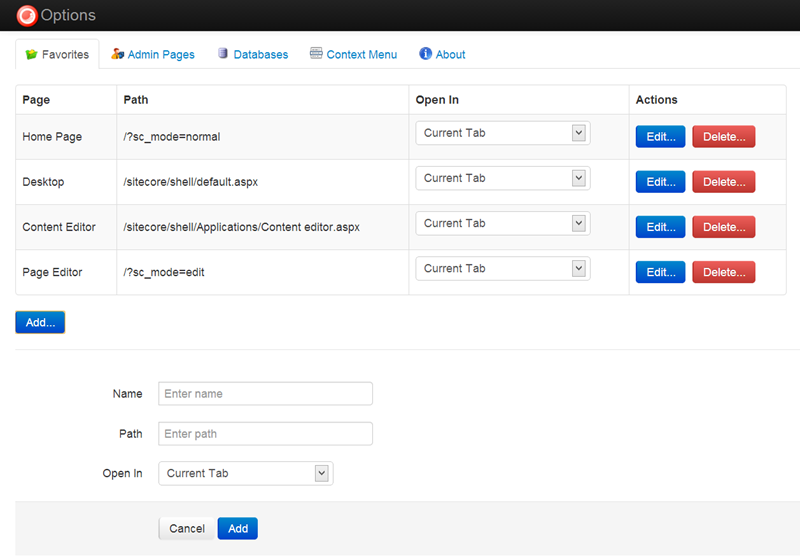Click the Admin Pages user icon
This screenshot has height=558, width=800.
coord(117,54)
